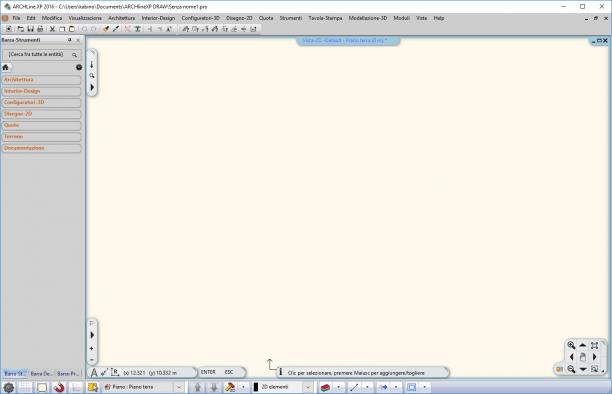Click the Paste clipboard icon
The height and width of the screenshot is (394, 612).
click(71, 29)
